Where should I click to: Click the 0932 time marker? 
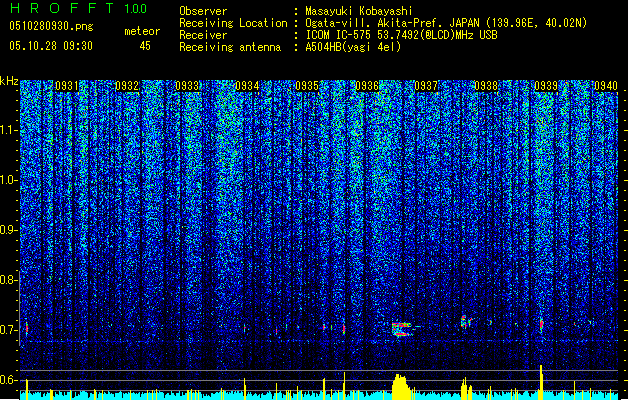tap(127, 86)
